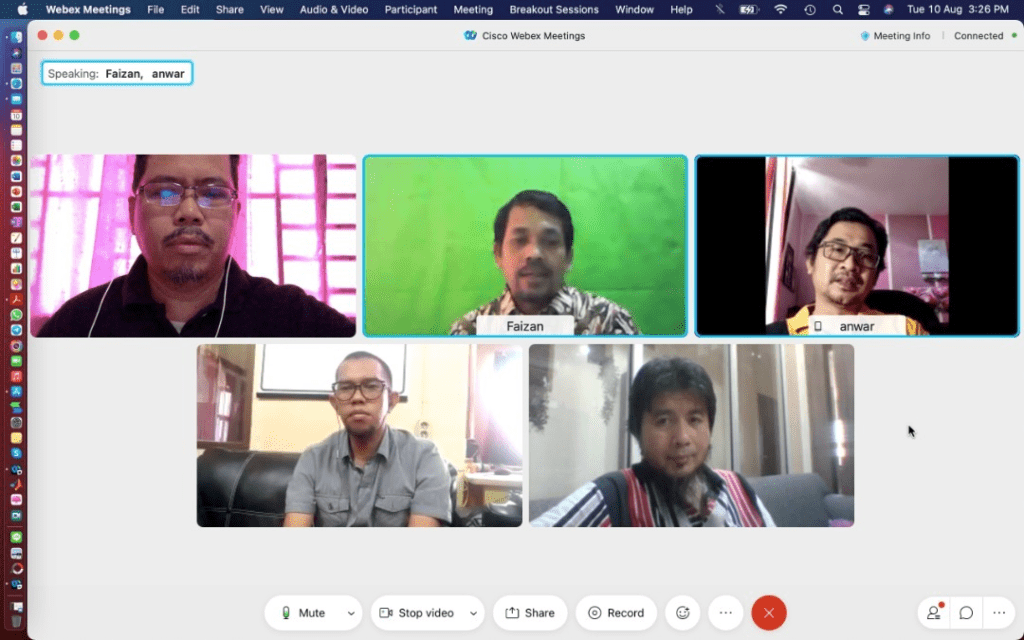Open Trash from the Dock
This screenshot has width=1024, height=640.
pos(16,621)
